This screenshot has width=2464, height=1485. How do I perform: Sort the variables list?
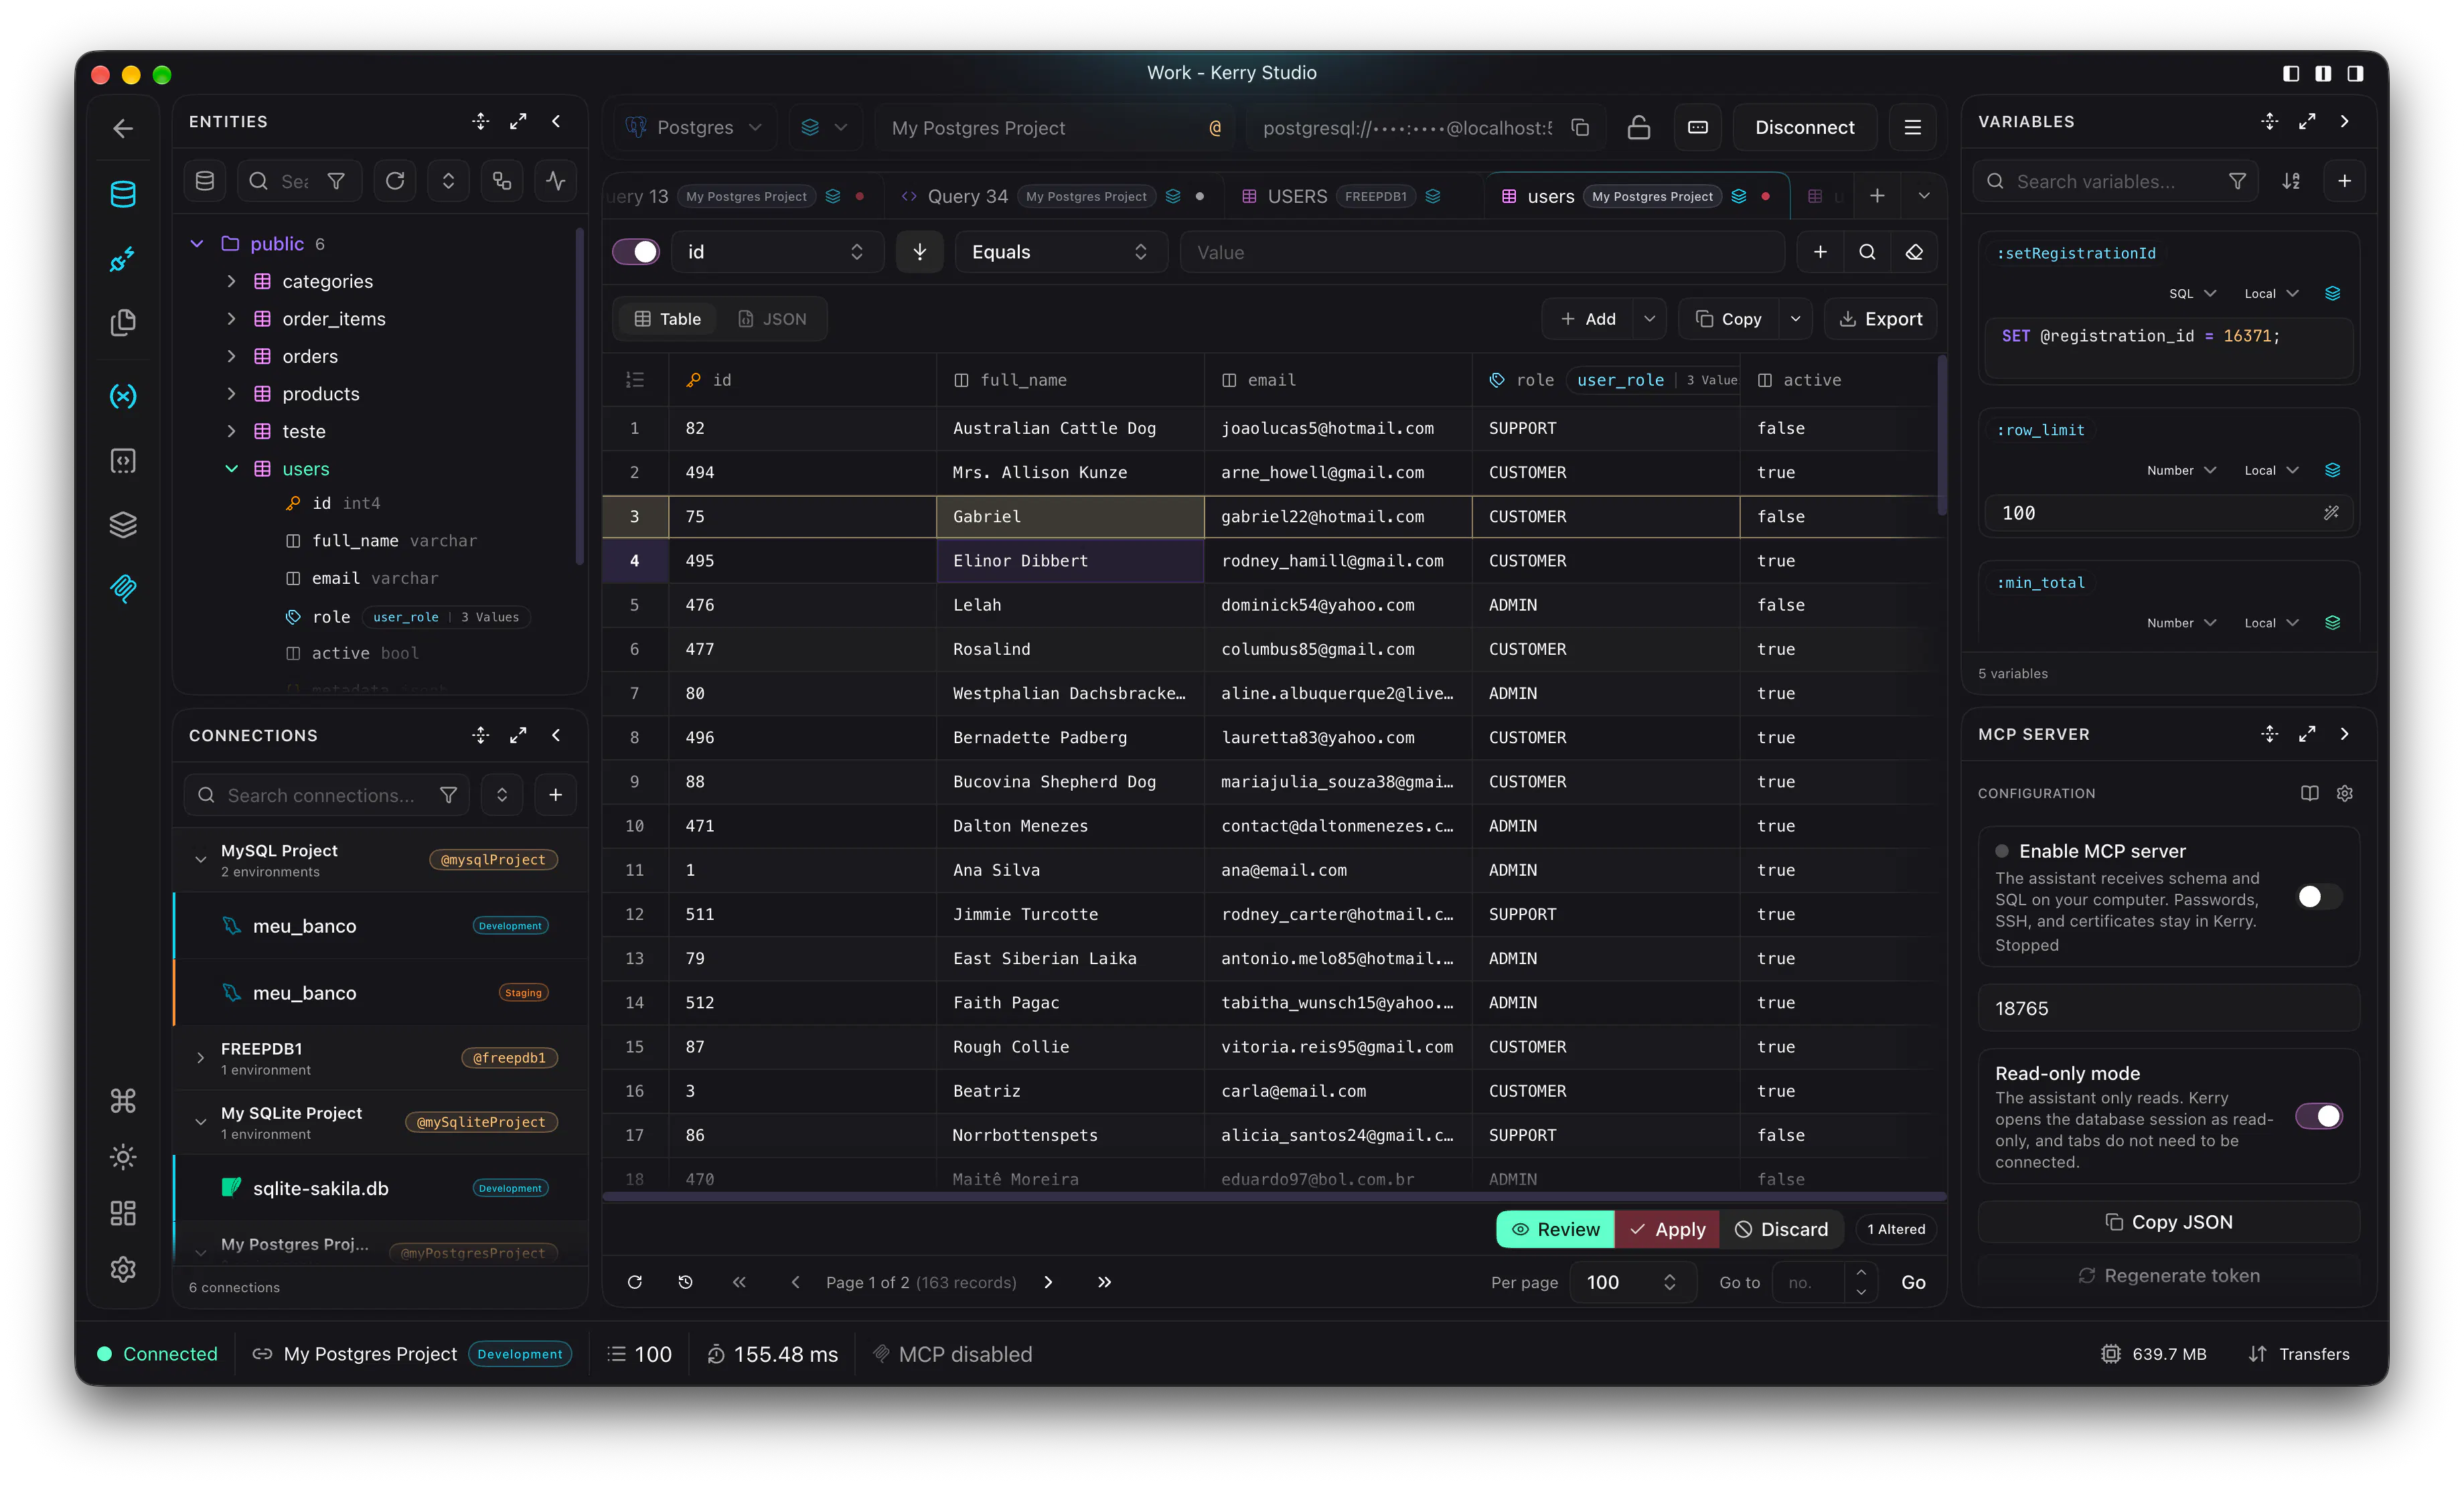pyautogui.click(x=2291, y=181)
